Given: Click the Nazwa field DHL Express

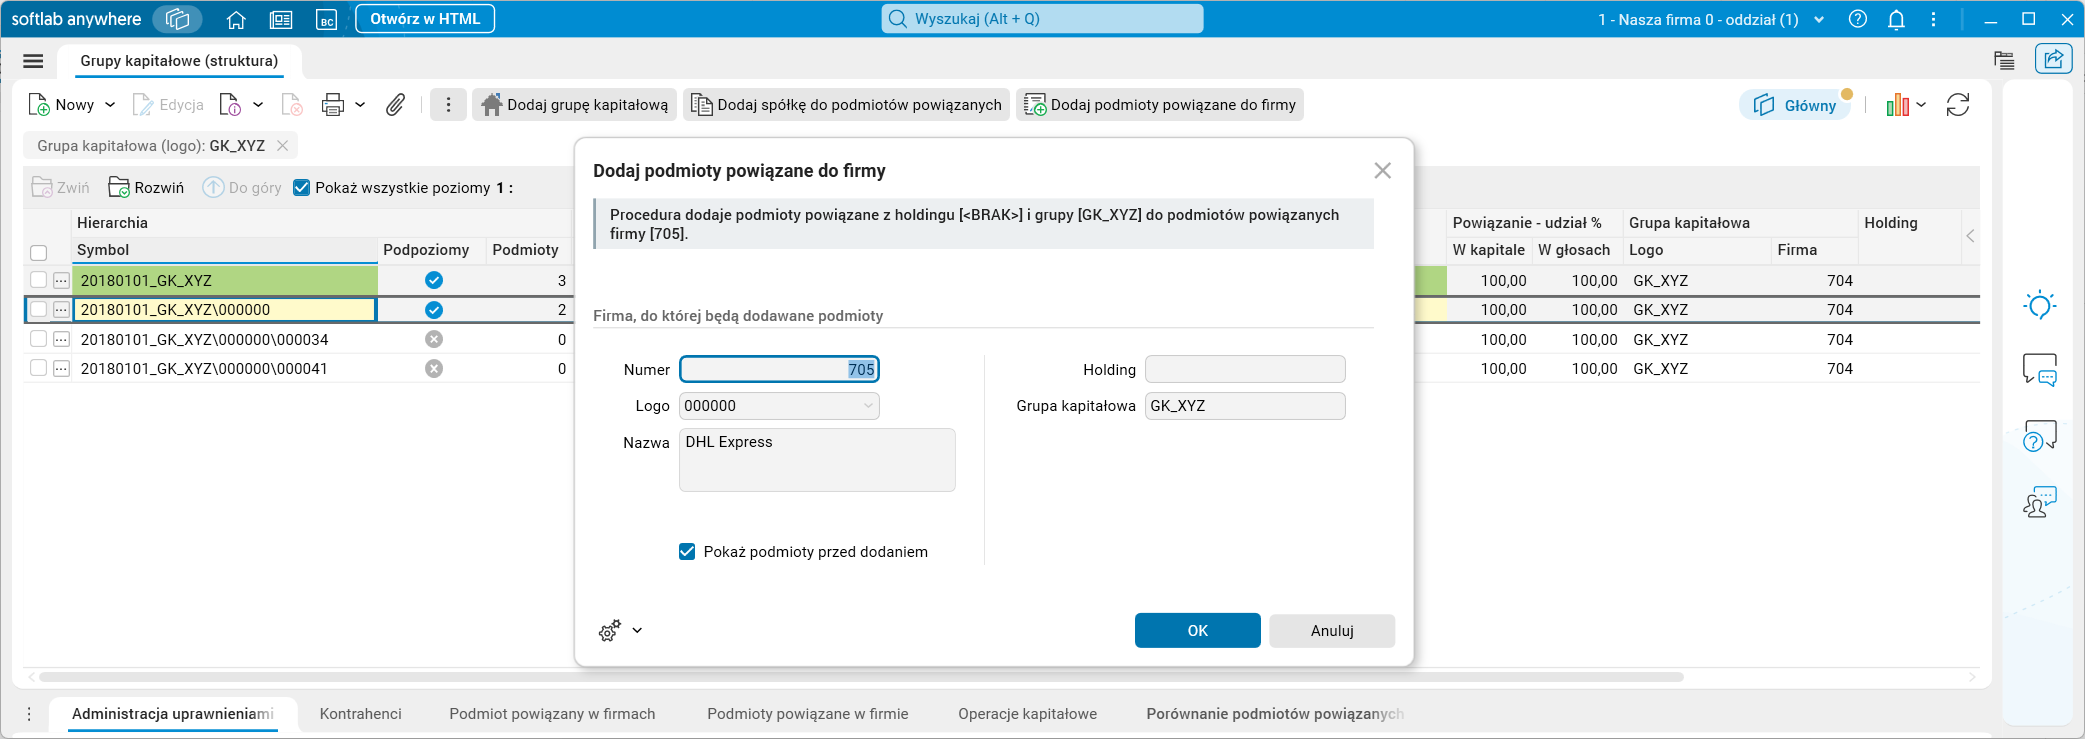Looking at the screenshot, I should click(x=817, y=460).
